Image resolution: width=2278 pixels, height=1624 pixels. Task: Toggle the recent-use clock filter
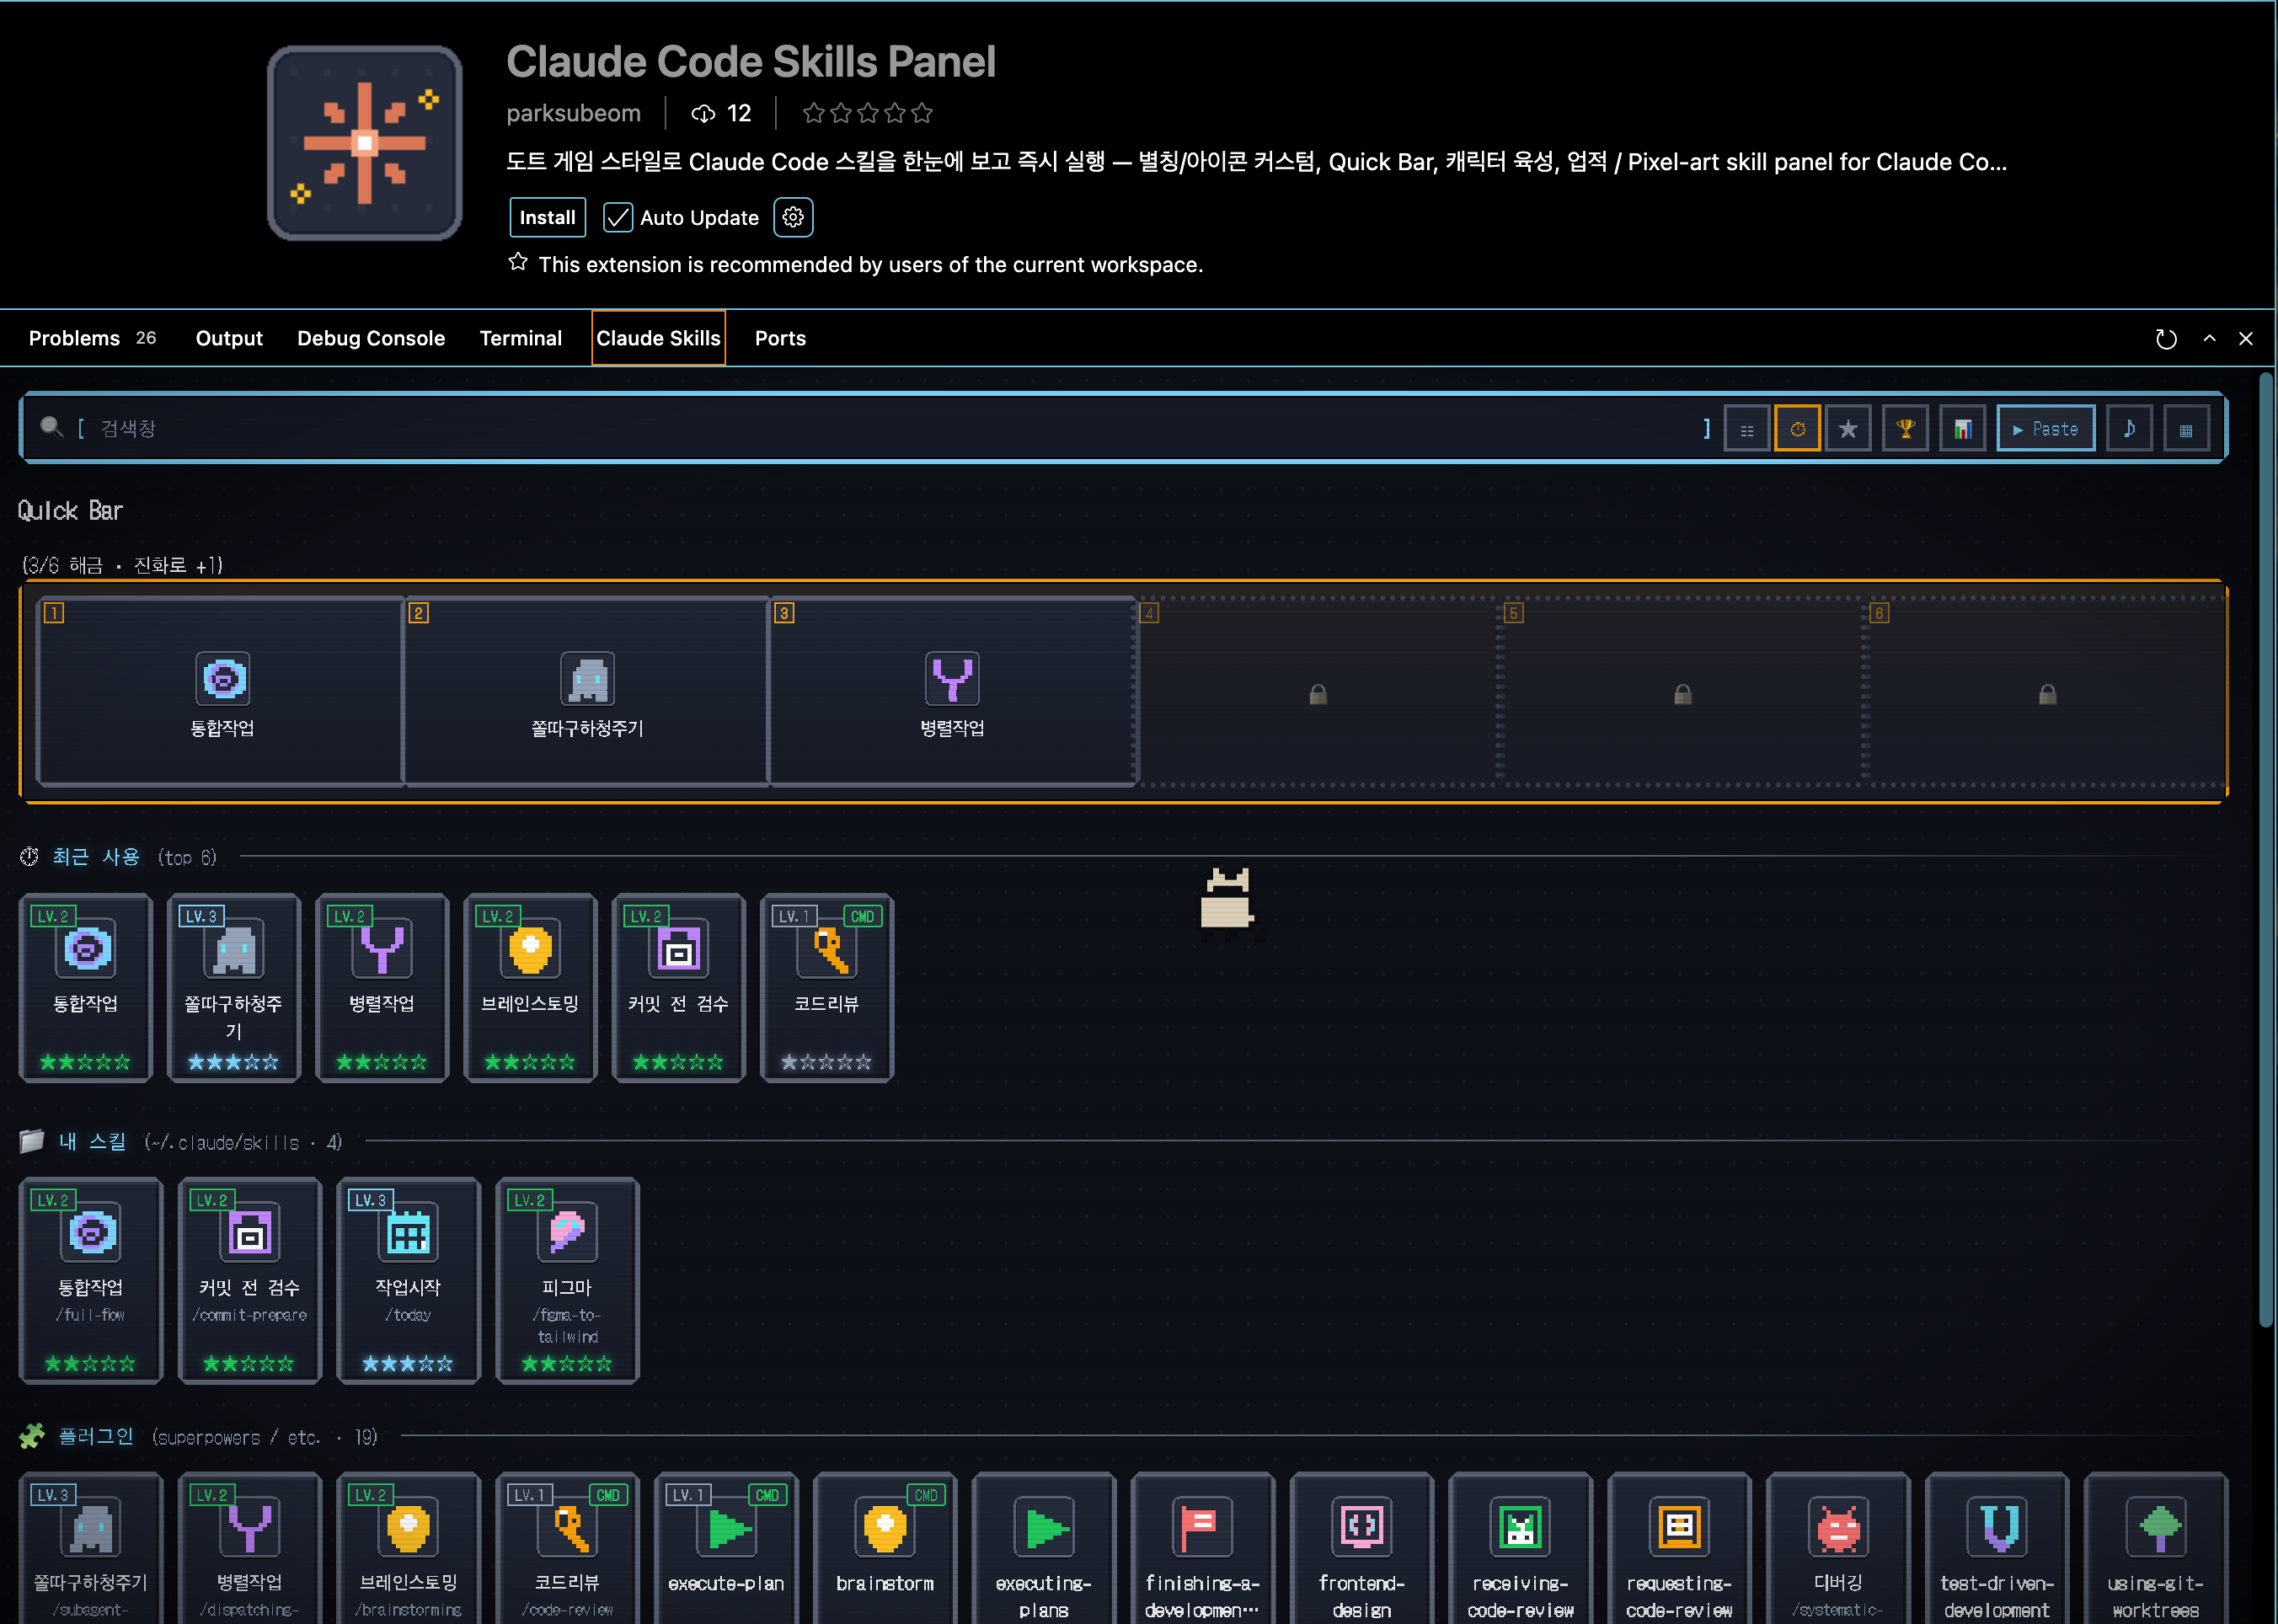point(1797,429)
